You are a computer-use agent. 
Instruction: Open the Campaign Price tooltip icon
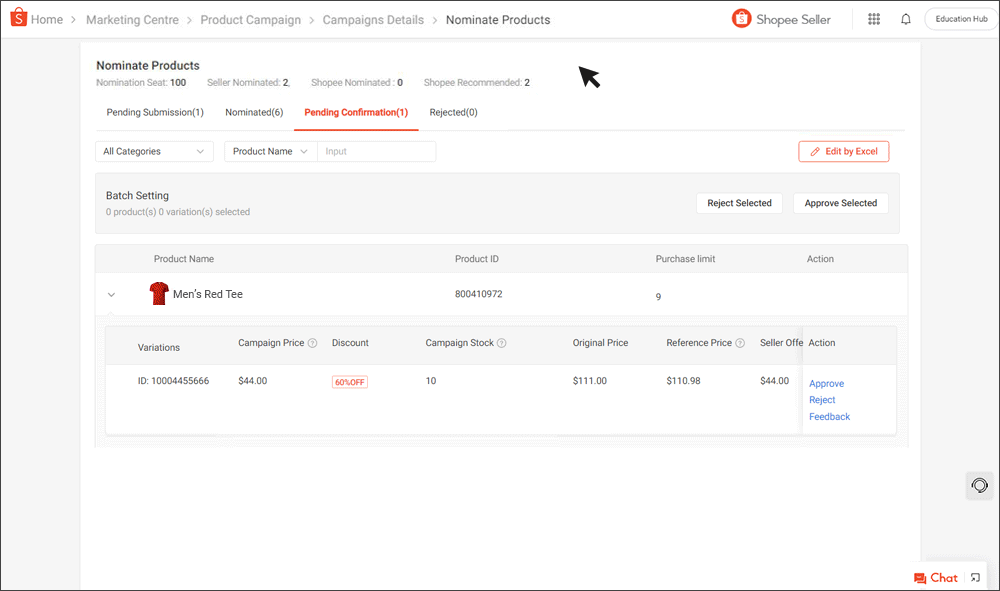click(x=310, y=343)
